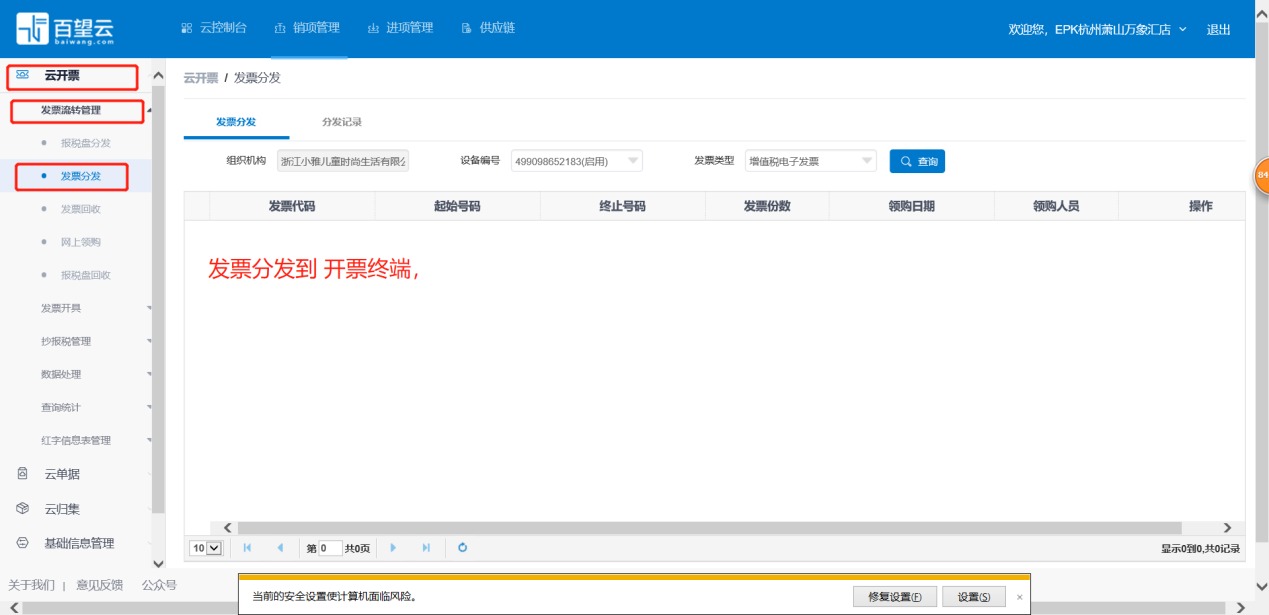The width and height of the screenshot is (1269, 615).
Task: Click the 关于我们 footer link
Action: (x=31, y=585)
